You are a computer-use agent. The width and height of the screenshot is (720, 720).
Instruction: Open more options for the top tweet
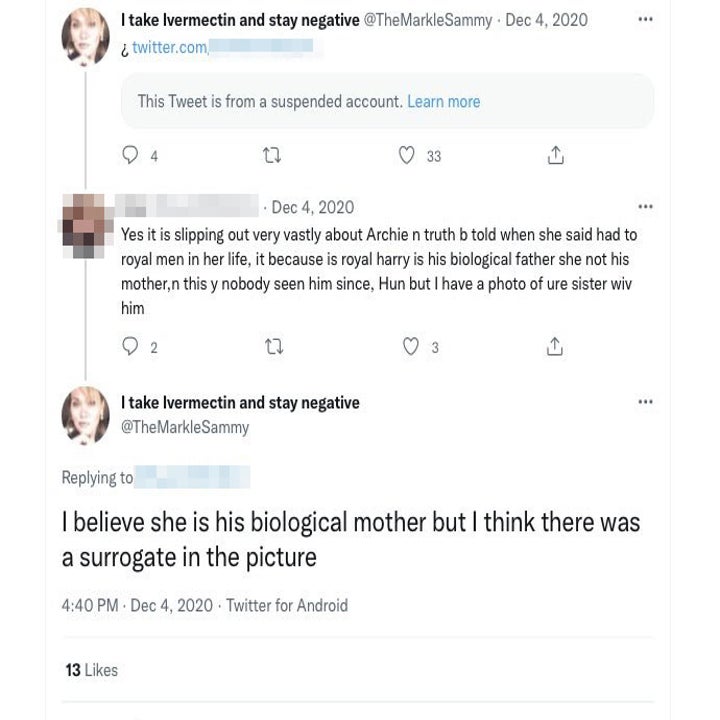tap(645, 20)
